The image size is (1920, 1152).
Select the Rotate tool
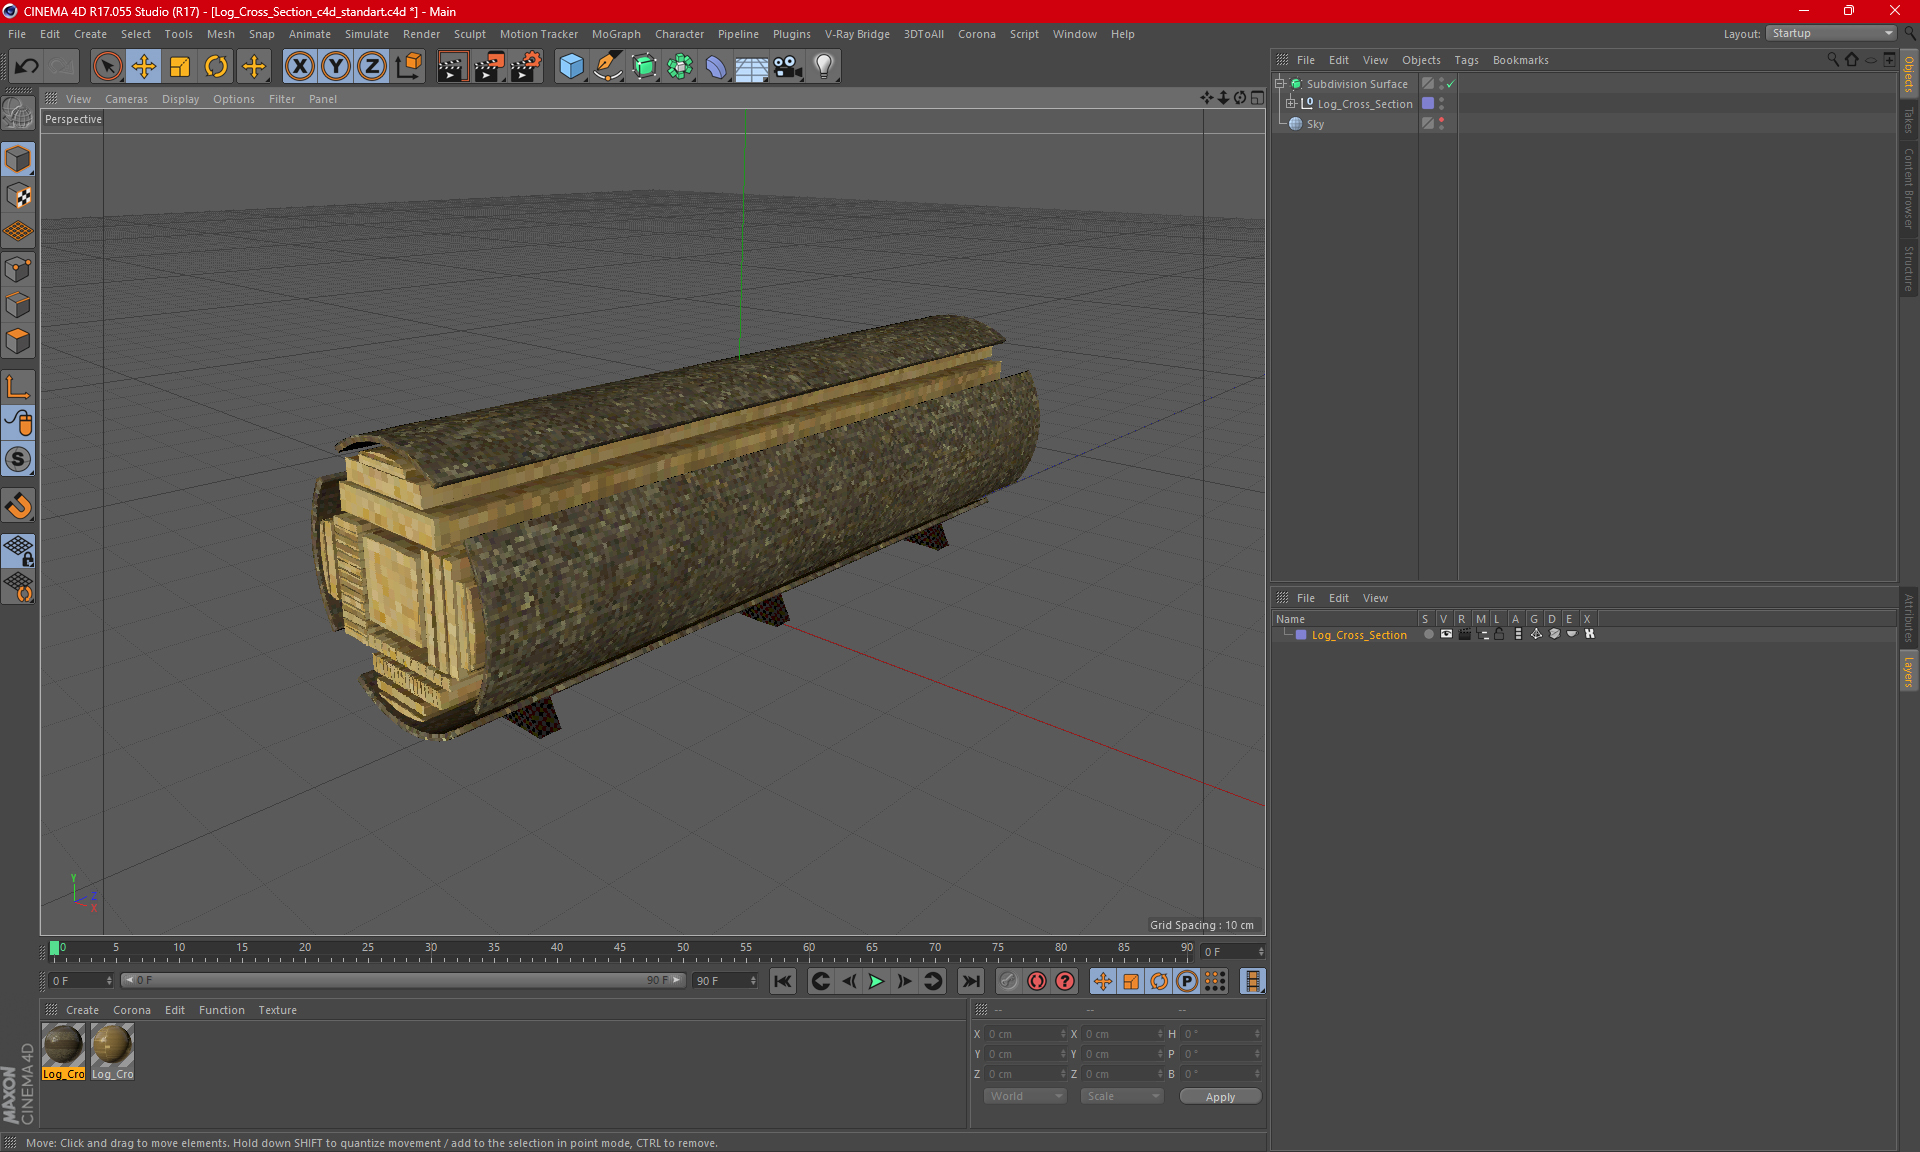(x=216, y=67)
